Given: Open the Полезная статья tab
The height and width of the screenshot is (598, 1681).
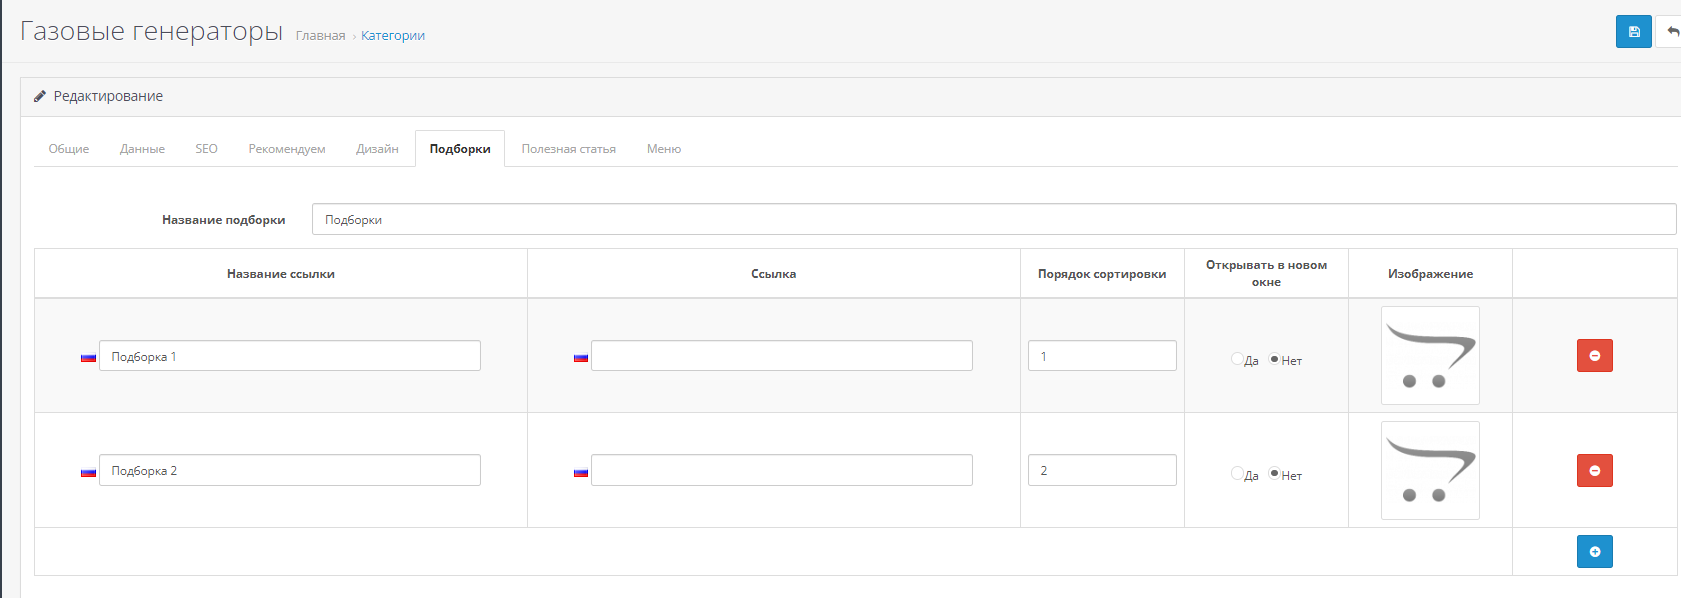Looking at the screenshot, I should (568, 149).
